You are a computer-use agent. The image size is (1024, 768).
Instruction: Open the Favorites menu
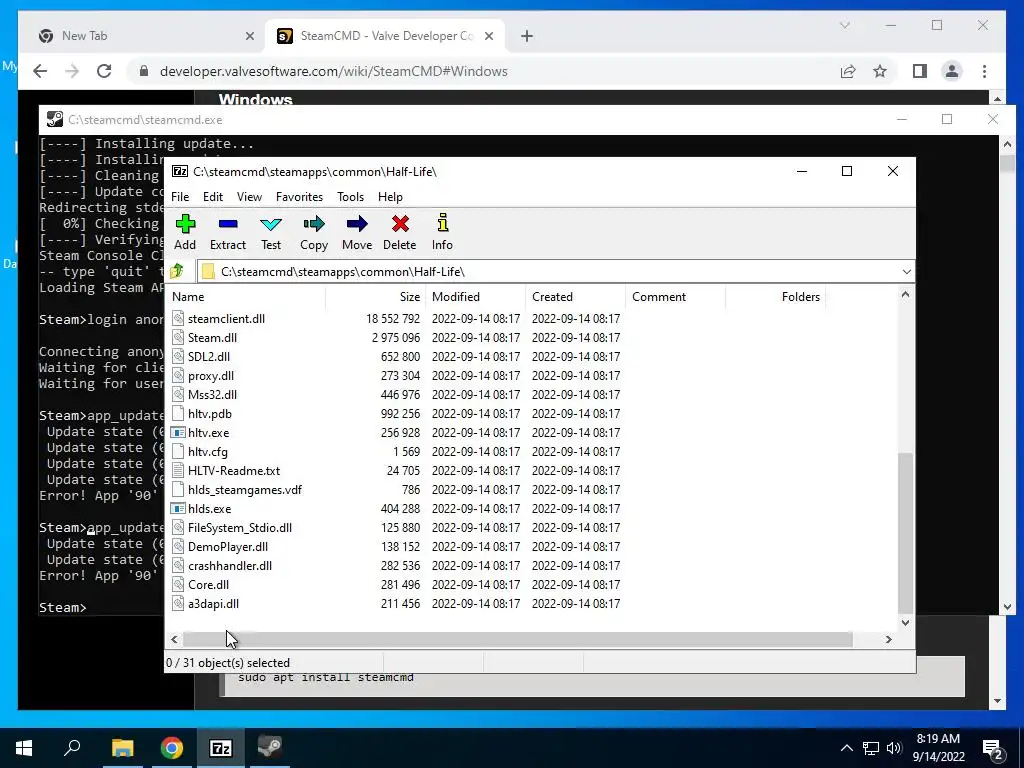299,197
